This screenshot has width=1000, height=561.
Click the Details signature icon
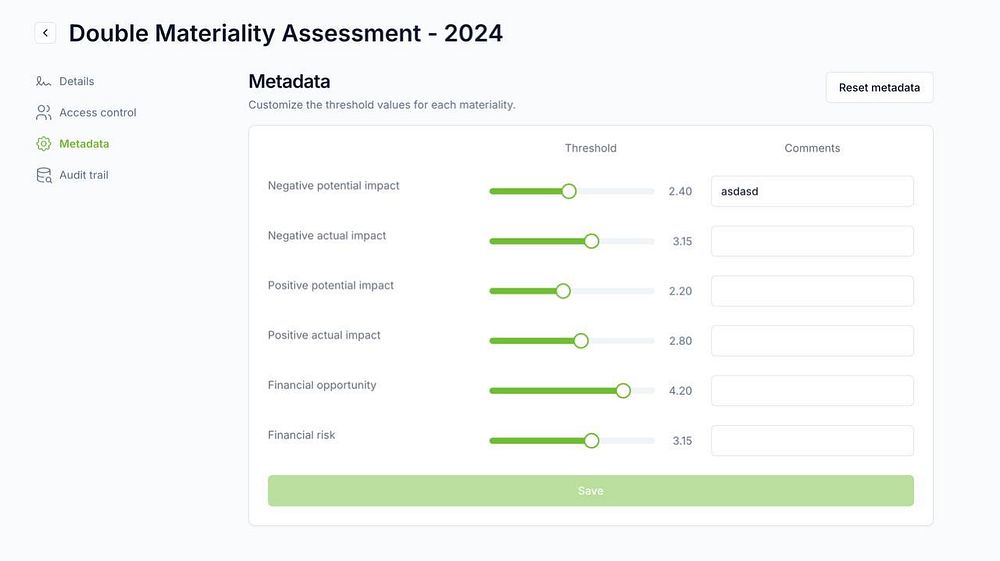click(x=43, y=81)
